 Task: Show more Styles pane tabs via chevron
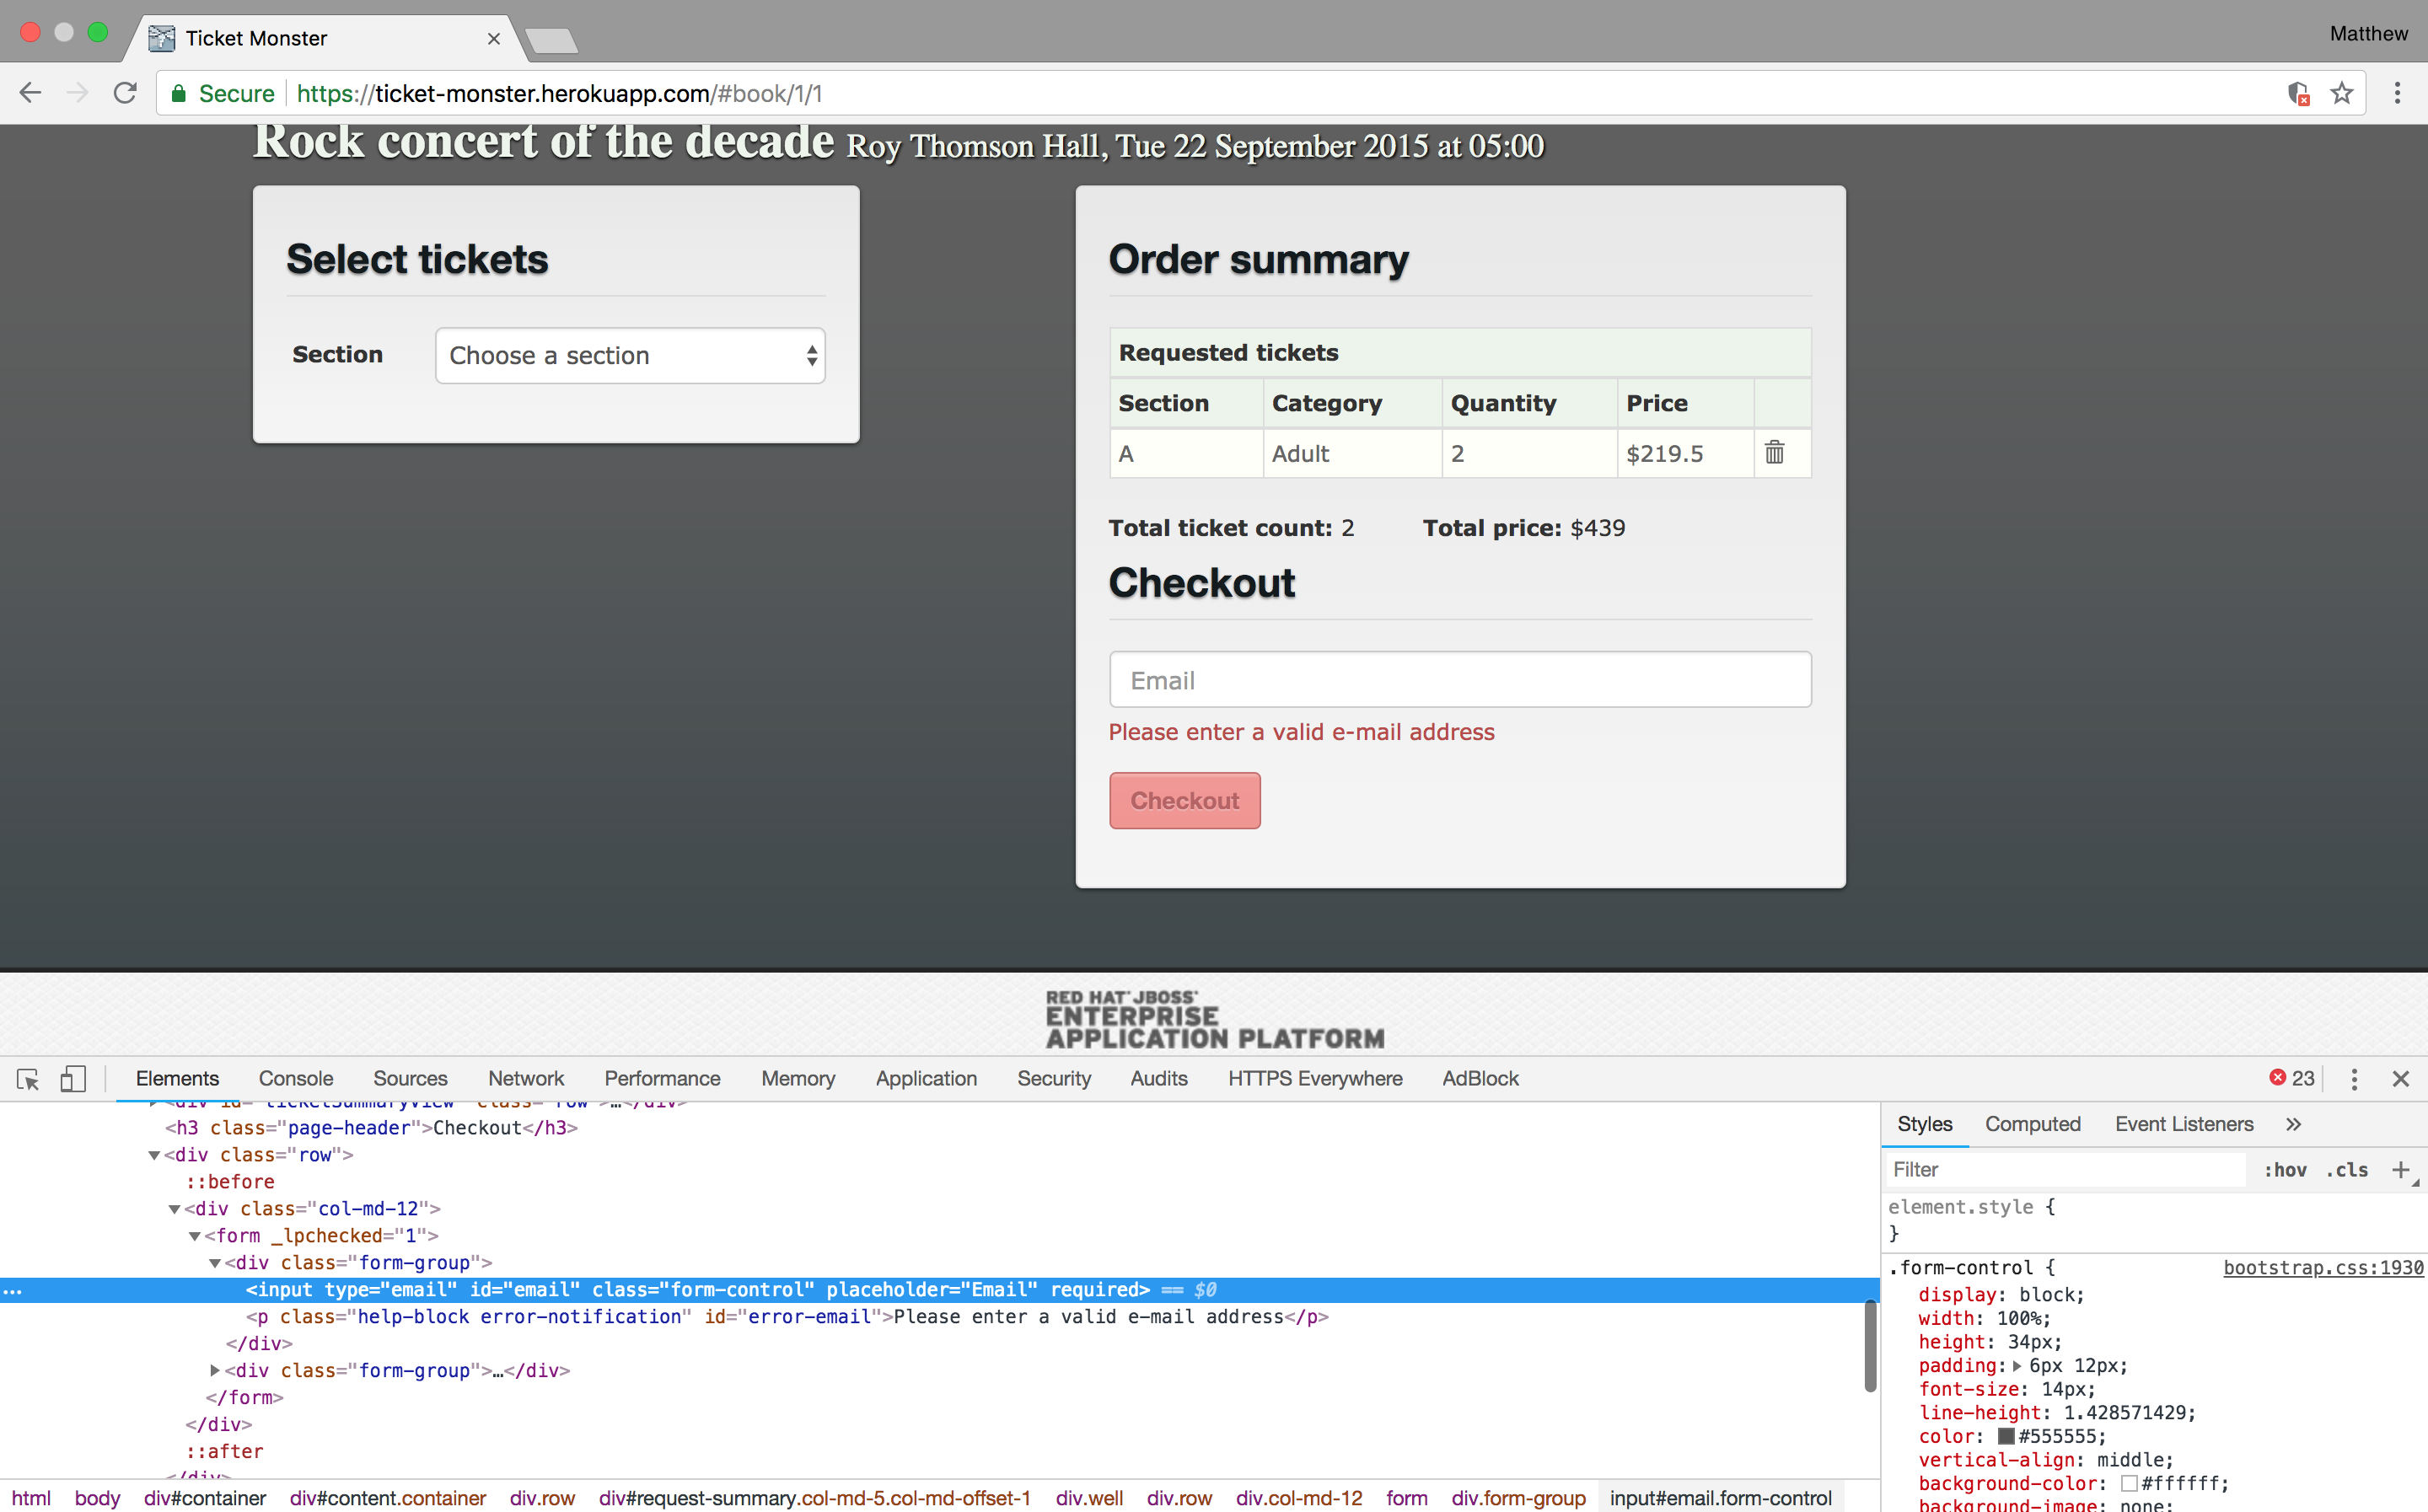(x=2293, y=1125)
